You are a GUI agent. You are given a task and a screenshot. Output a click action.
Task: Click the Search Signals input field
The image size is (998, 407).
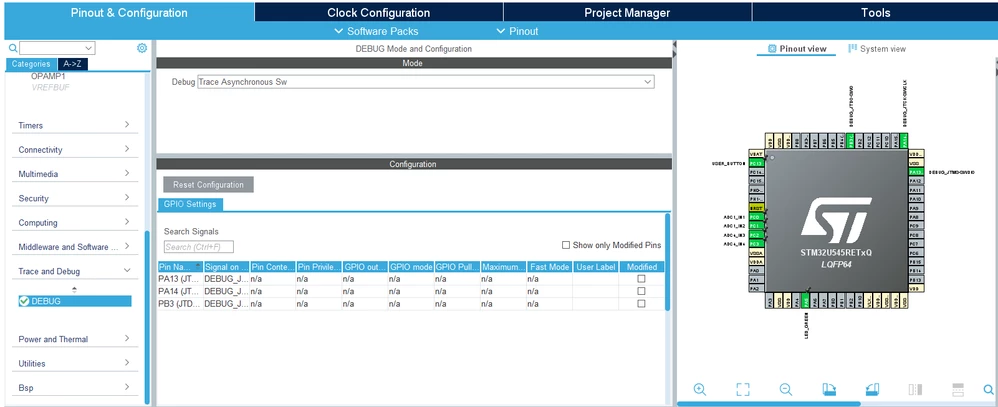[x=199, y=246]
